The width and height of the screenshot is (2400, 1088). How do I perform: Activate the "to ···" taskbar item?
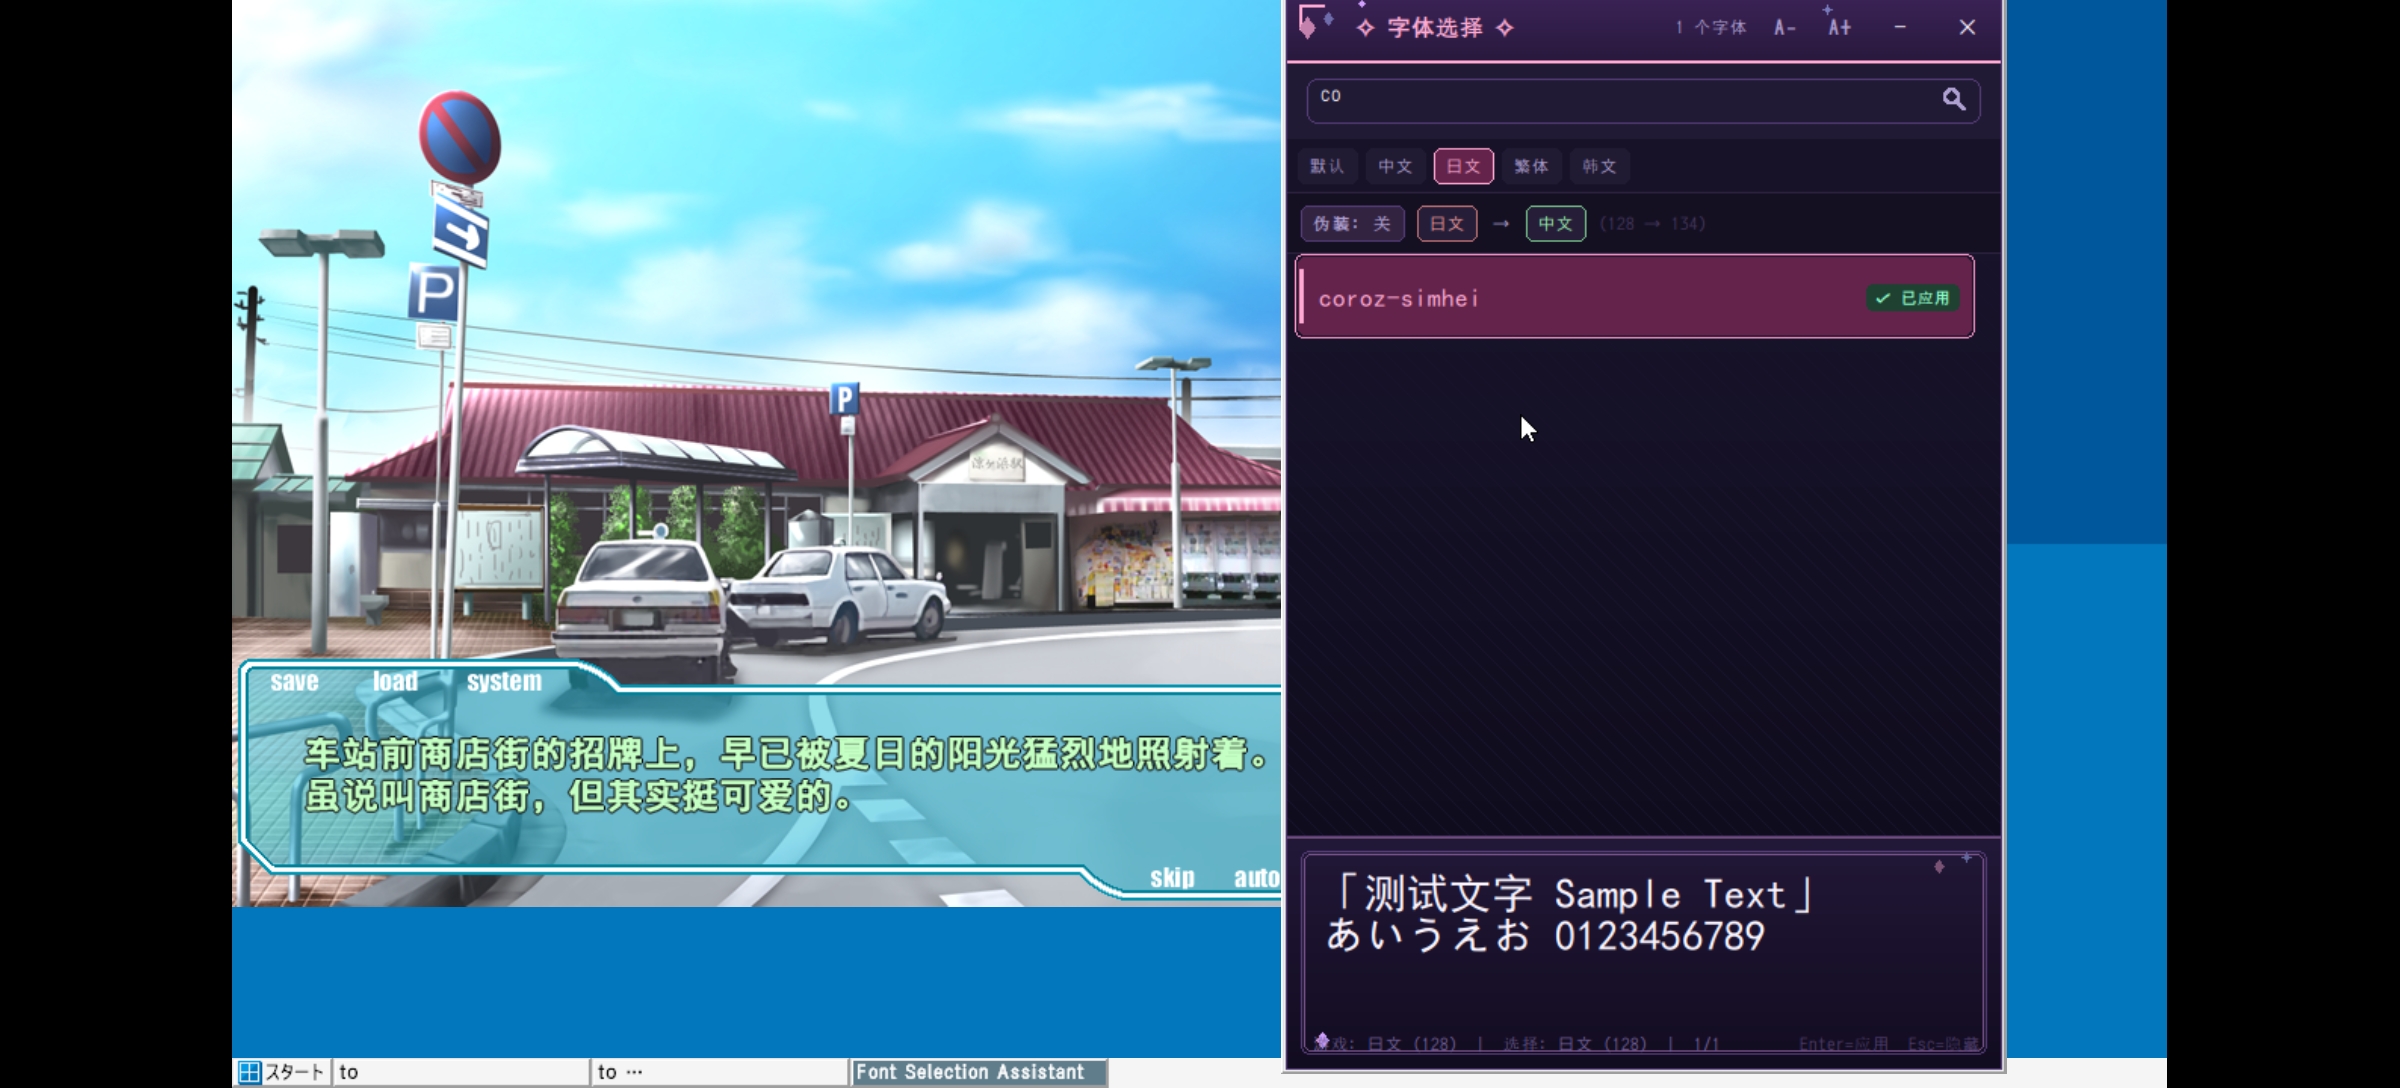(719, 1072)
